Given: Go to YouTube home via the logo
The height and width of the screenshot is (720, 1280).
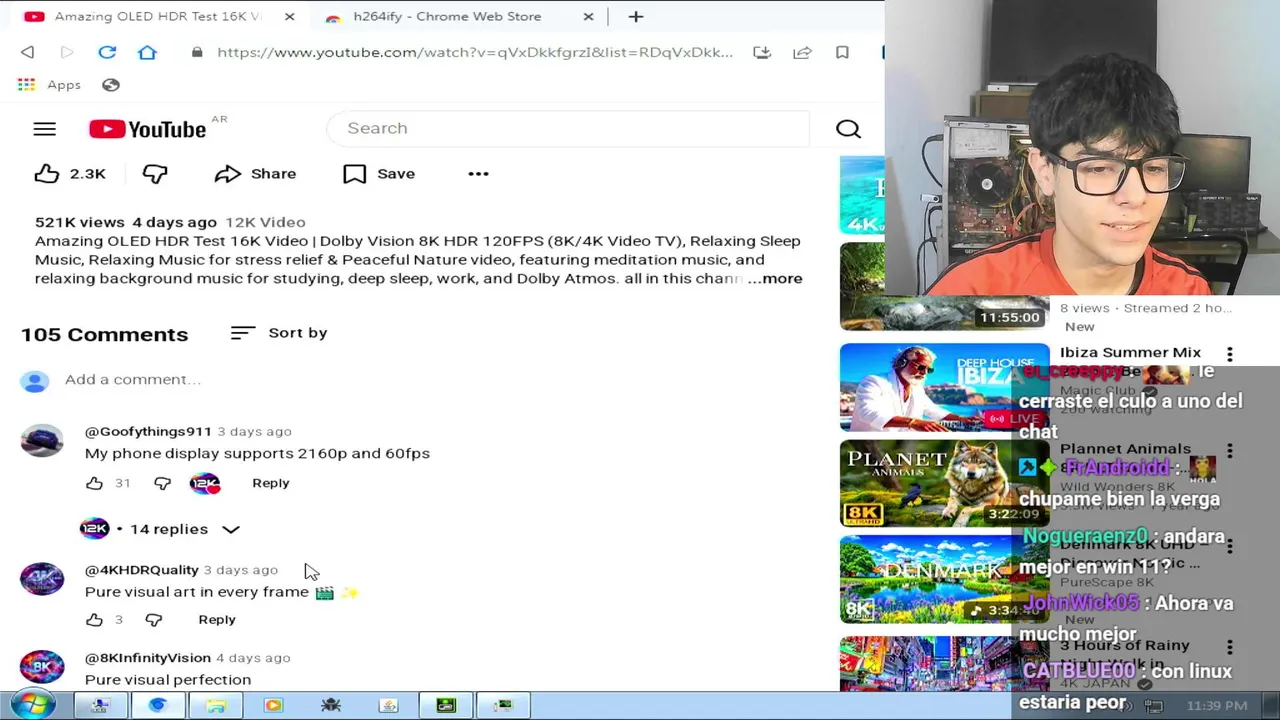Looking at the screenshot, I should click(x=147, y=129).
